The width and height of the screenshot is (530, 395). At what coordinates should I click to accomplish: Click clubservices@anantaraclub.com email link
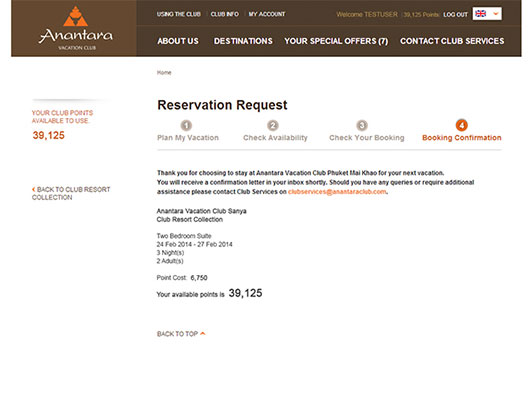[x=337, y=192]
